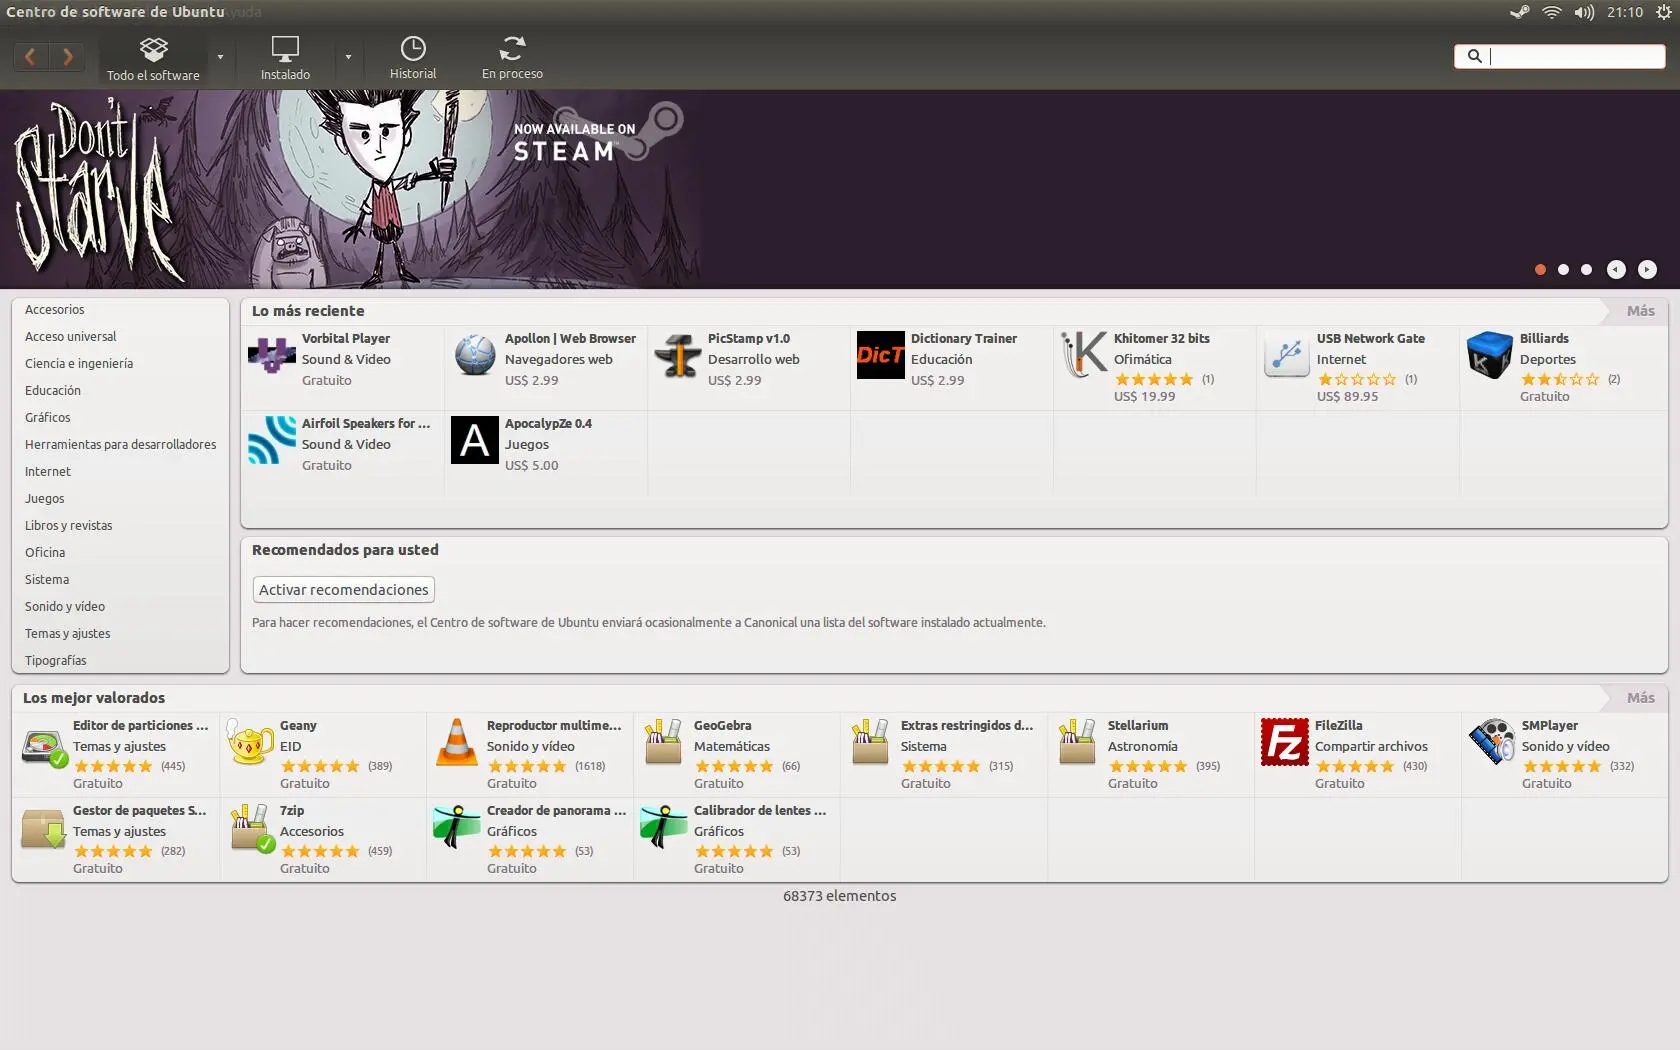Show next banner with right arrow

pyautogui.click(x=1647, y=269)
